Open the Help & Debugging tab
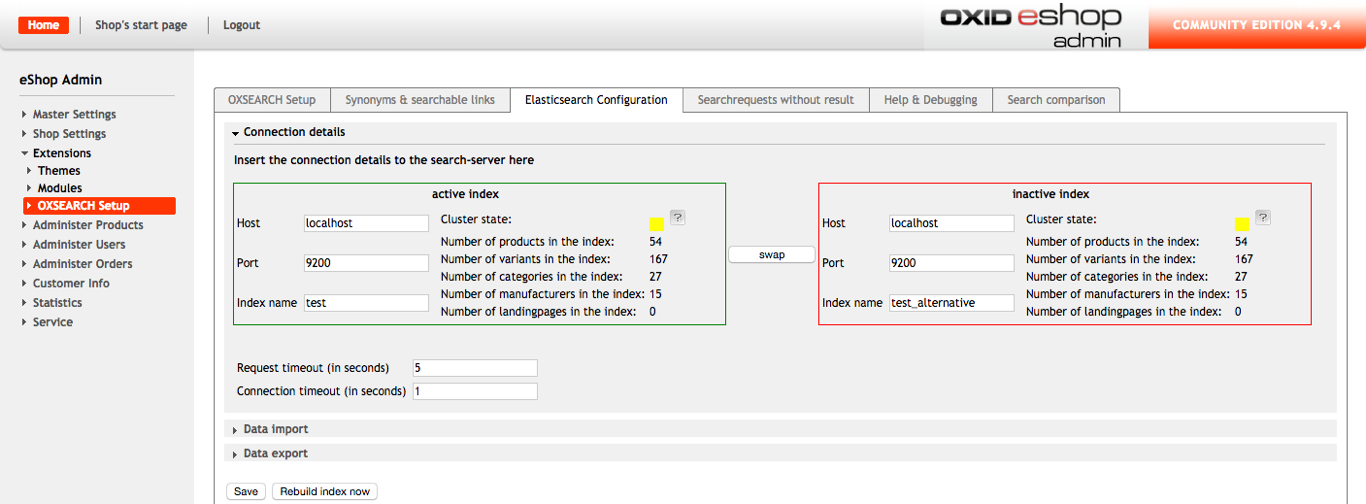The height and width of the screenshot is (504, 1366). [931, 100]
